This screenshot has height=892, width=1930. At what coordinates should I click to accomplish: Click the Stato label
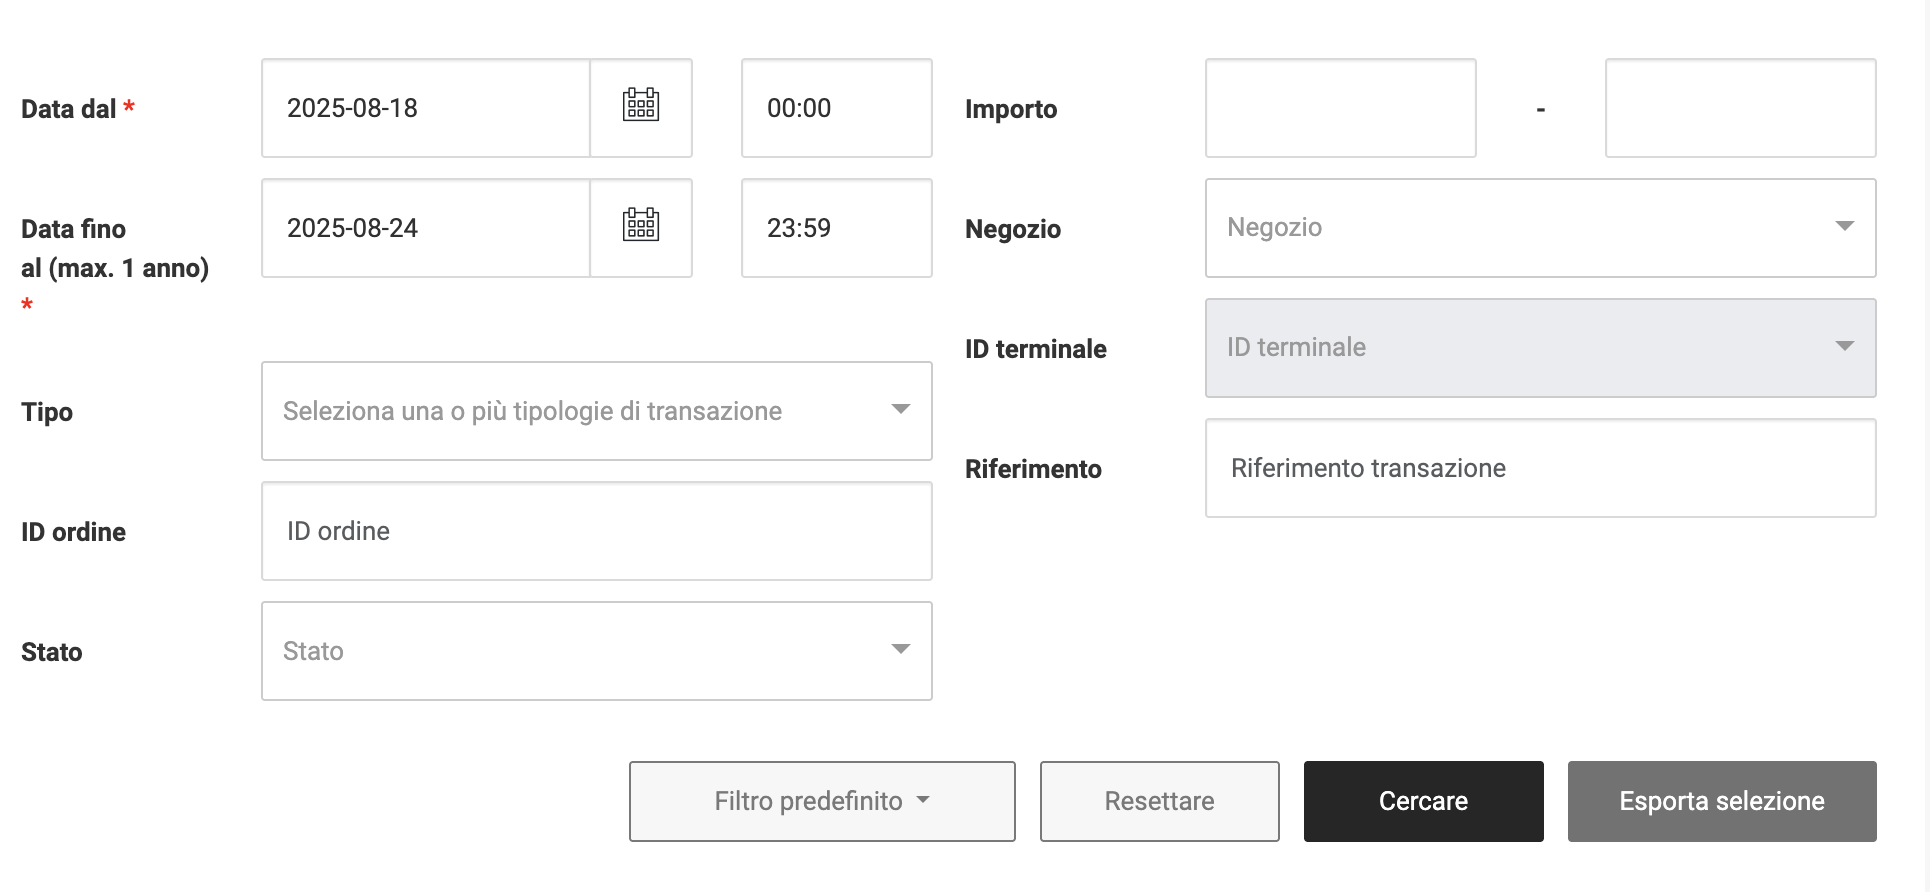(52, 652)
